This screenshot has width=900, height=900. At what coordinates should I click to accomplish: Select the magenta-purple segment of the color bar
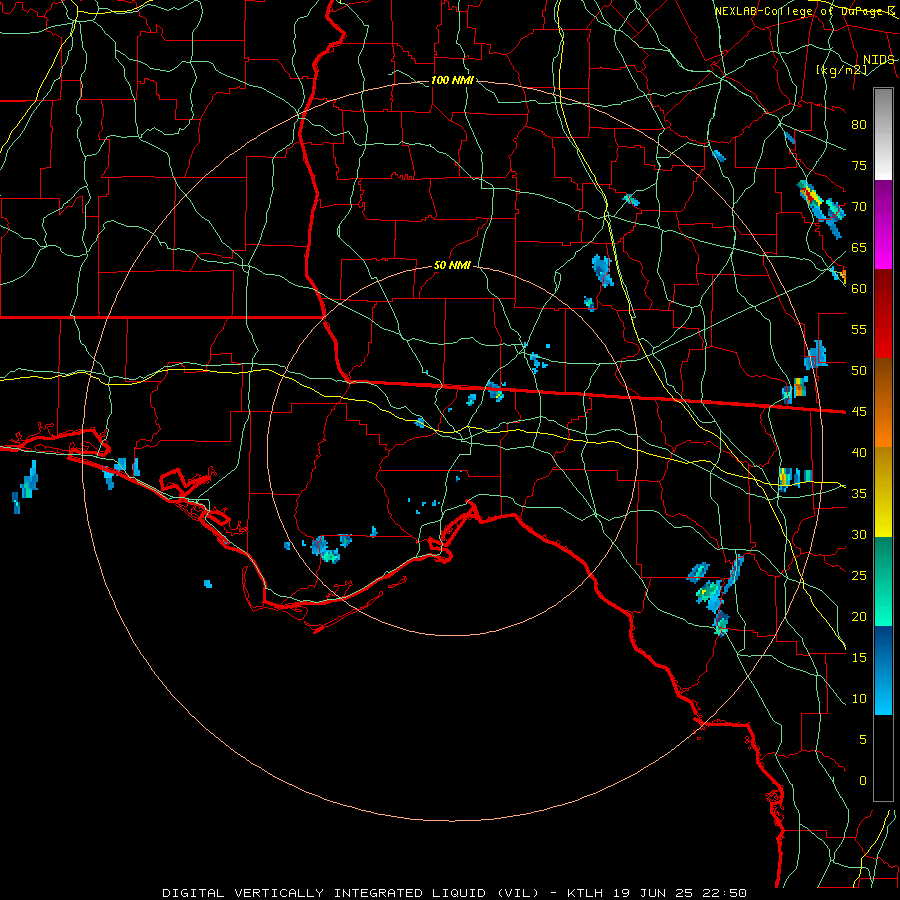(883, 224)
